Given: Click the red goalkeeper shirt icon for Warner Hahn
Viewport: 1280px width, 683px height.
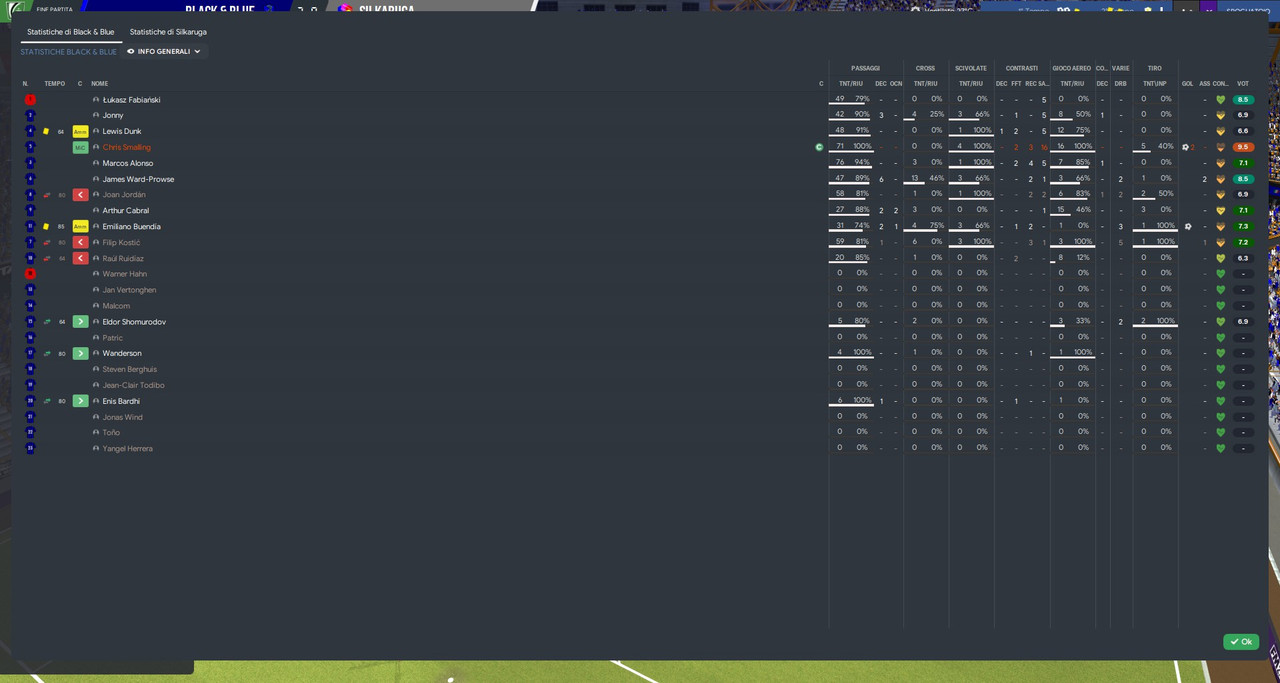Looking at the screenshot, I should tap(30, 274).
